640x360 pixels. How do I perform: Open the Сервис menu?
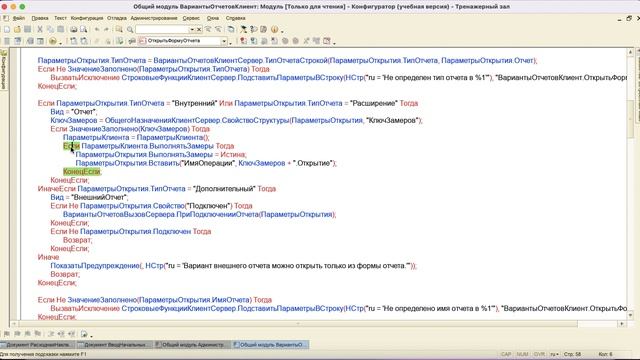[191, 18]
